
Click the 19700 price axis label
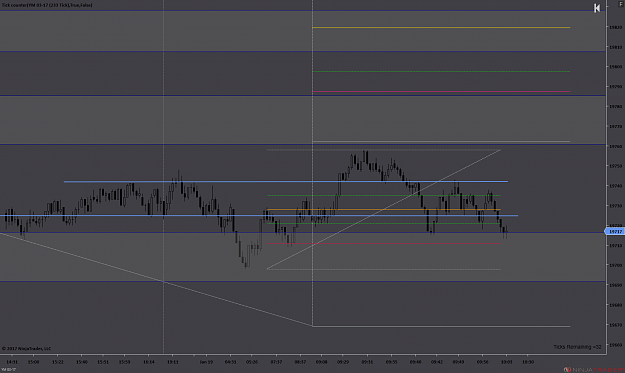pyautogui.click(x=615, y=265)
